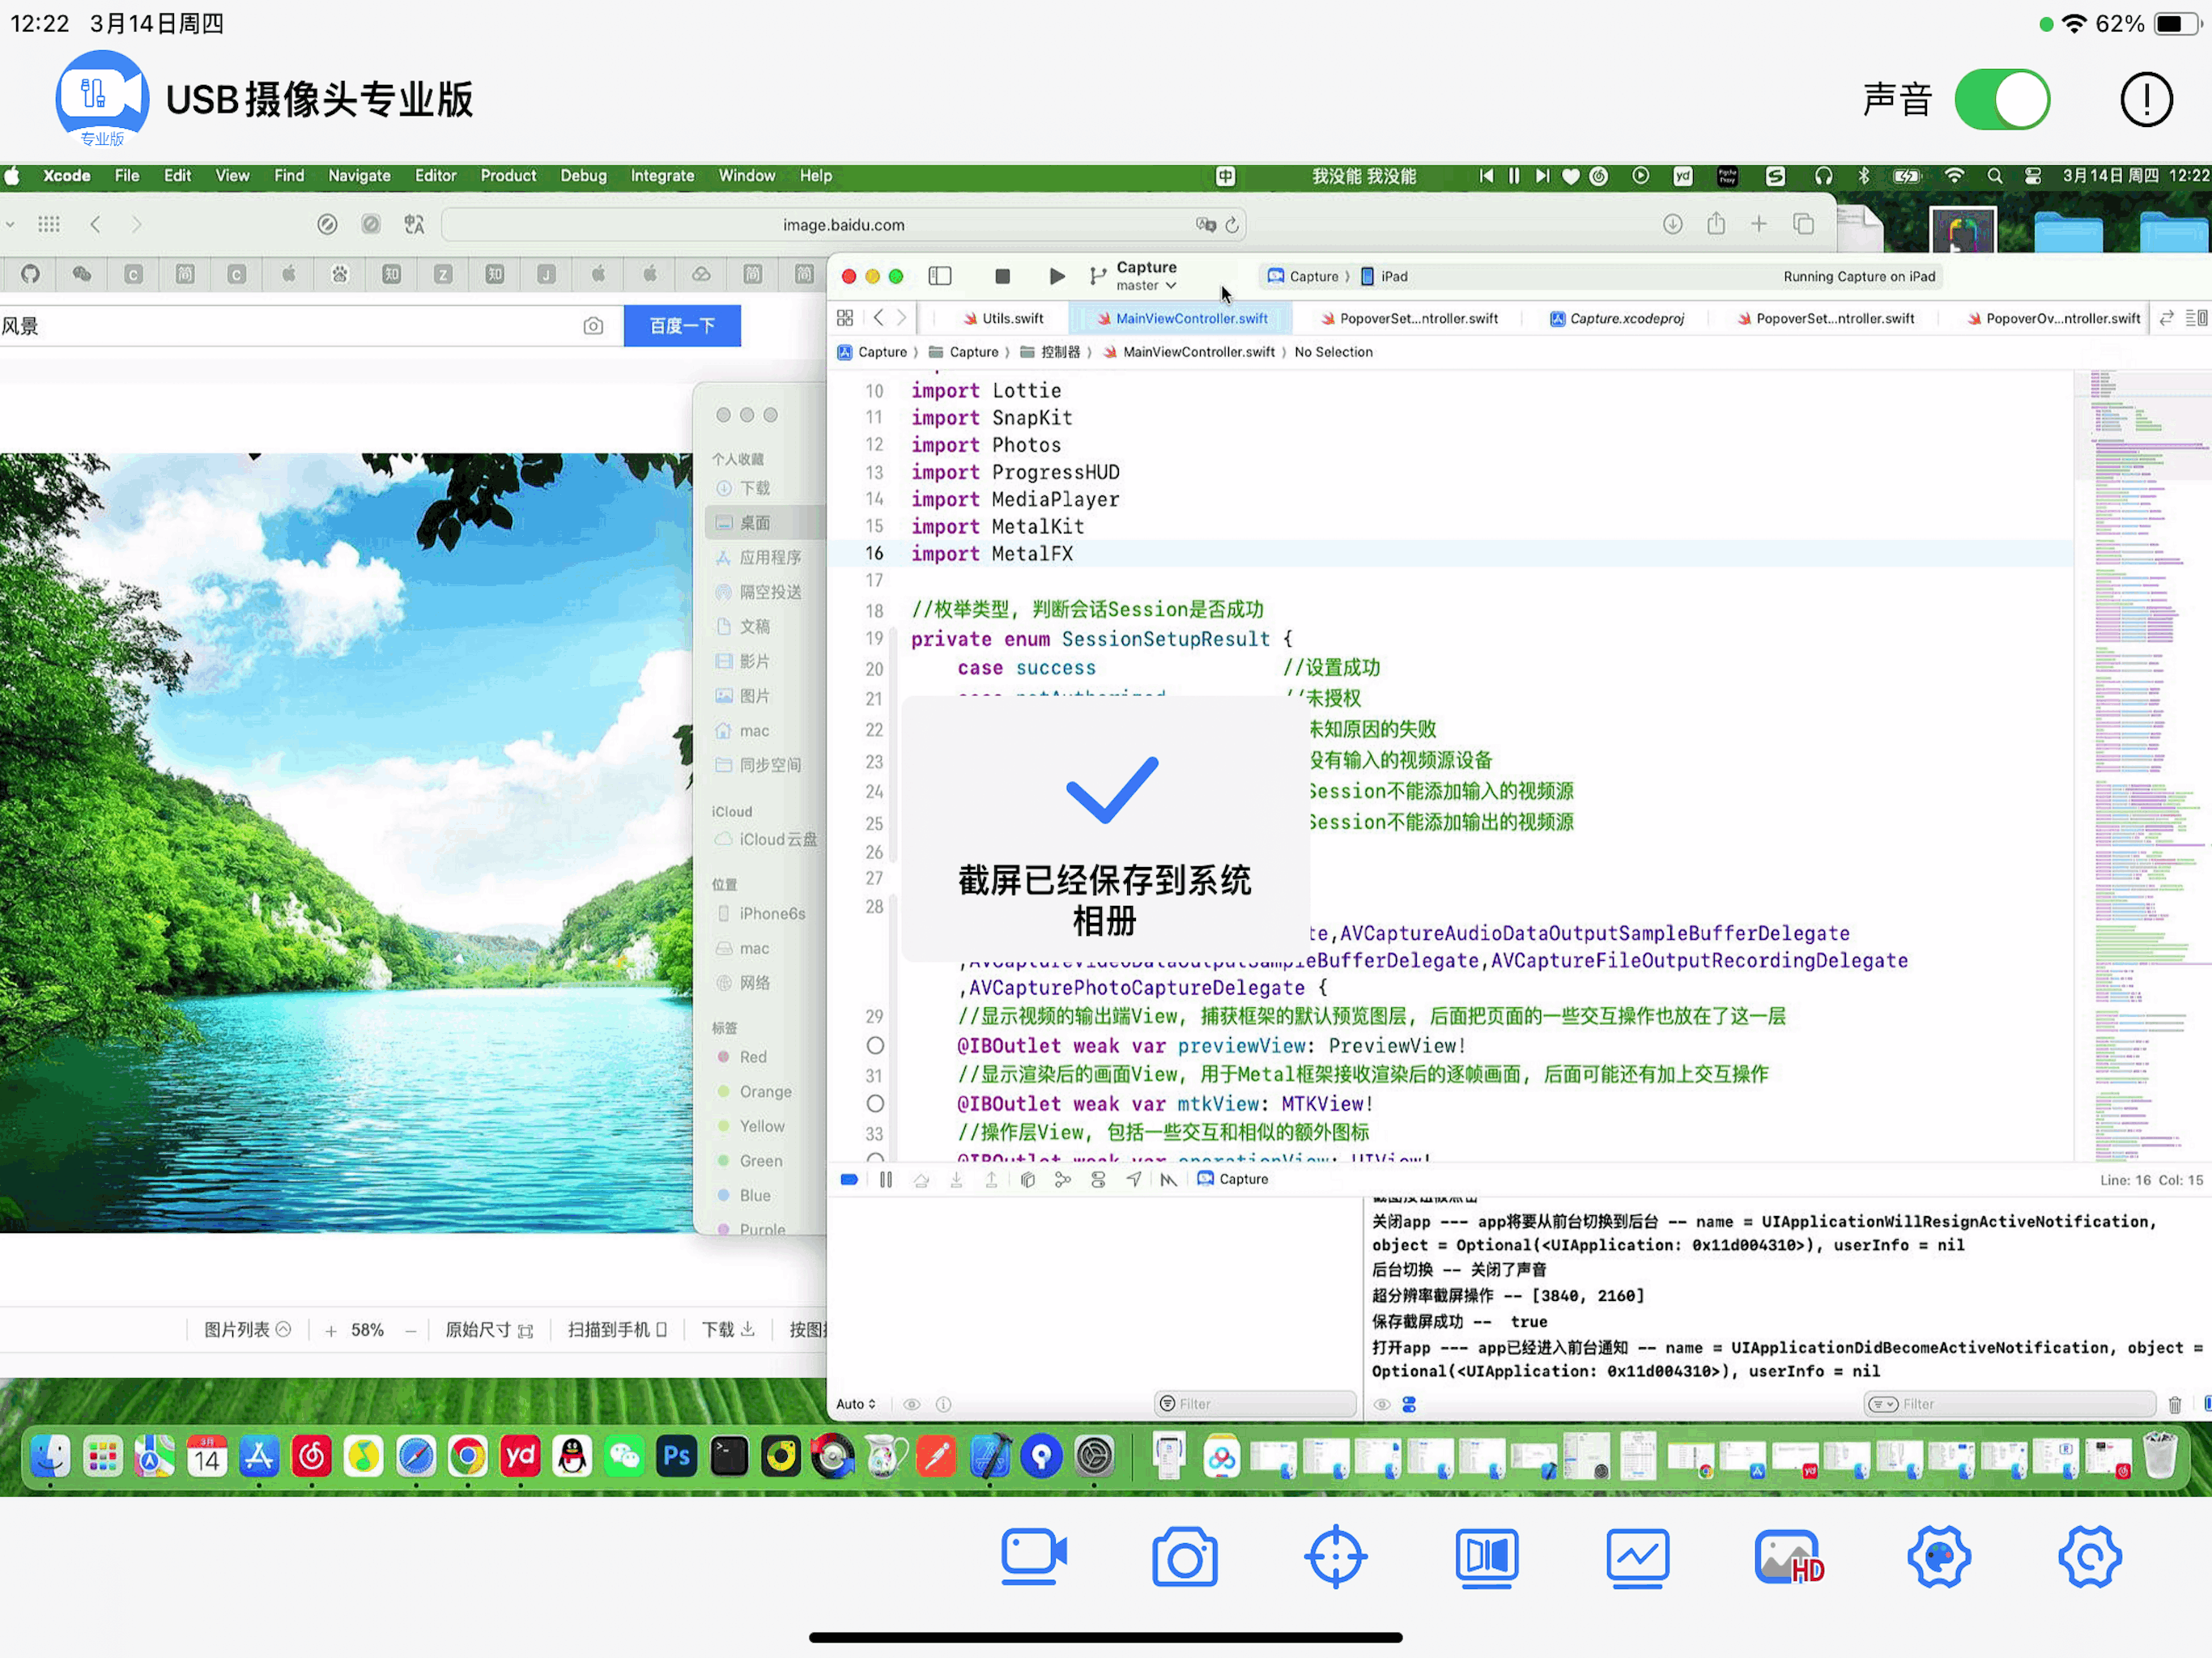The height and width of the screenshot is (1658, 2212).
Task: Open the Debug menu
Action: click(583, 176)
